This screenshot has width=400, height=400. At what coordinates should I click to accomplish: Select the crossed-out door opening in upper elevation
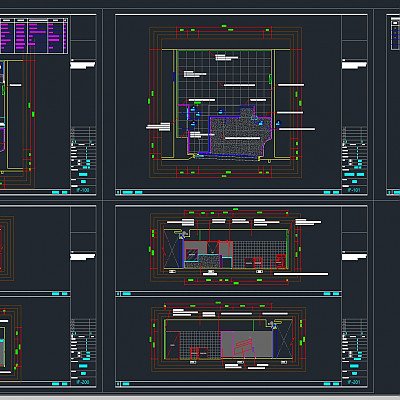click(171, 249)
